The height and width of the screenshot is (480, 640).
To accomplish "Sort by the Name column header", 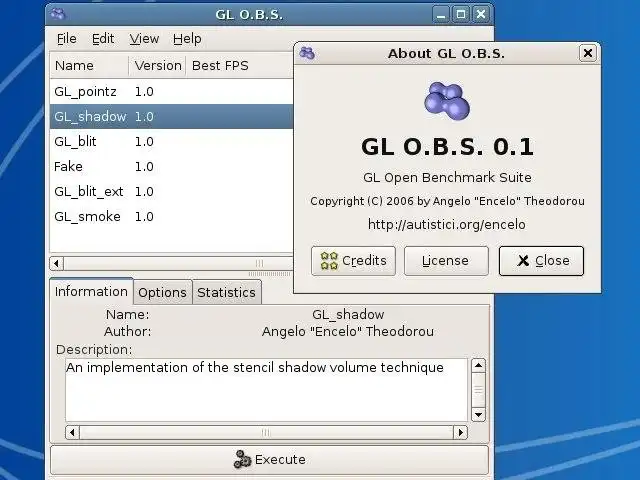I will (89, 66).
